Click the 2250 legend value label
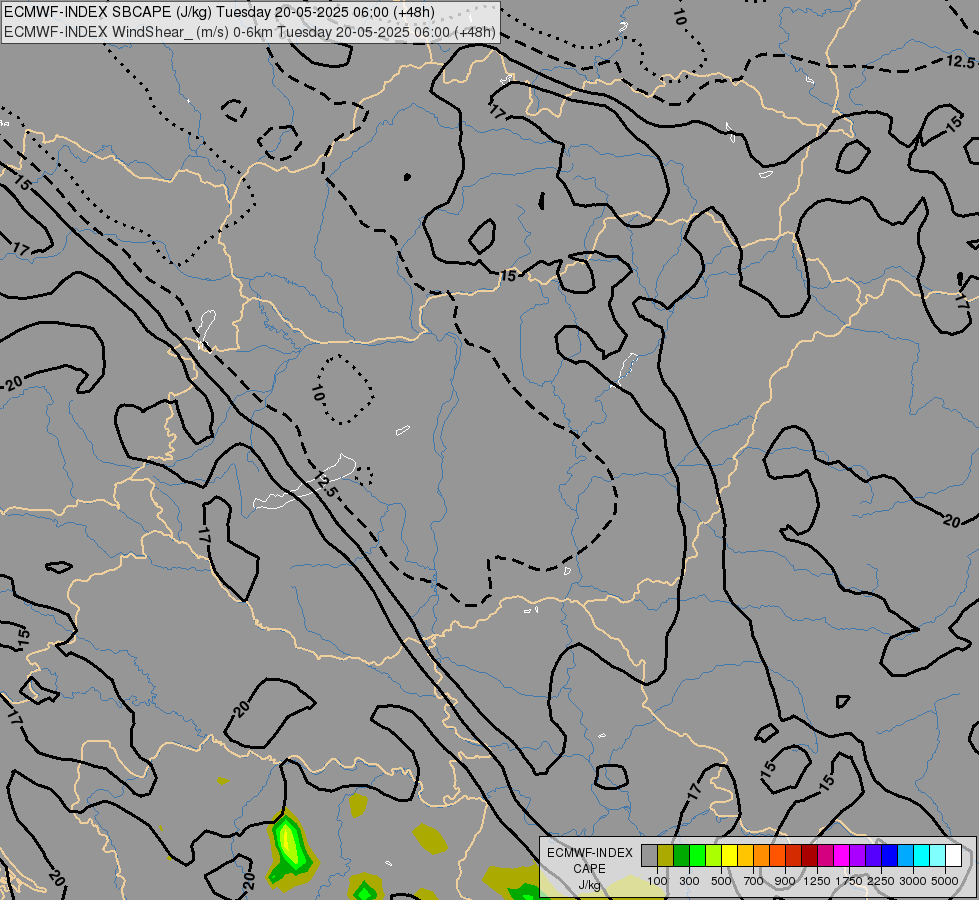 (x=881, y=881)
